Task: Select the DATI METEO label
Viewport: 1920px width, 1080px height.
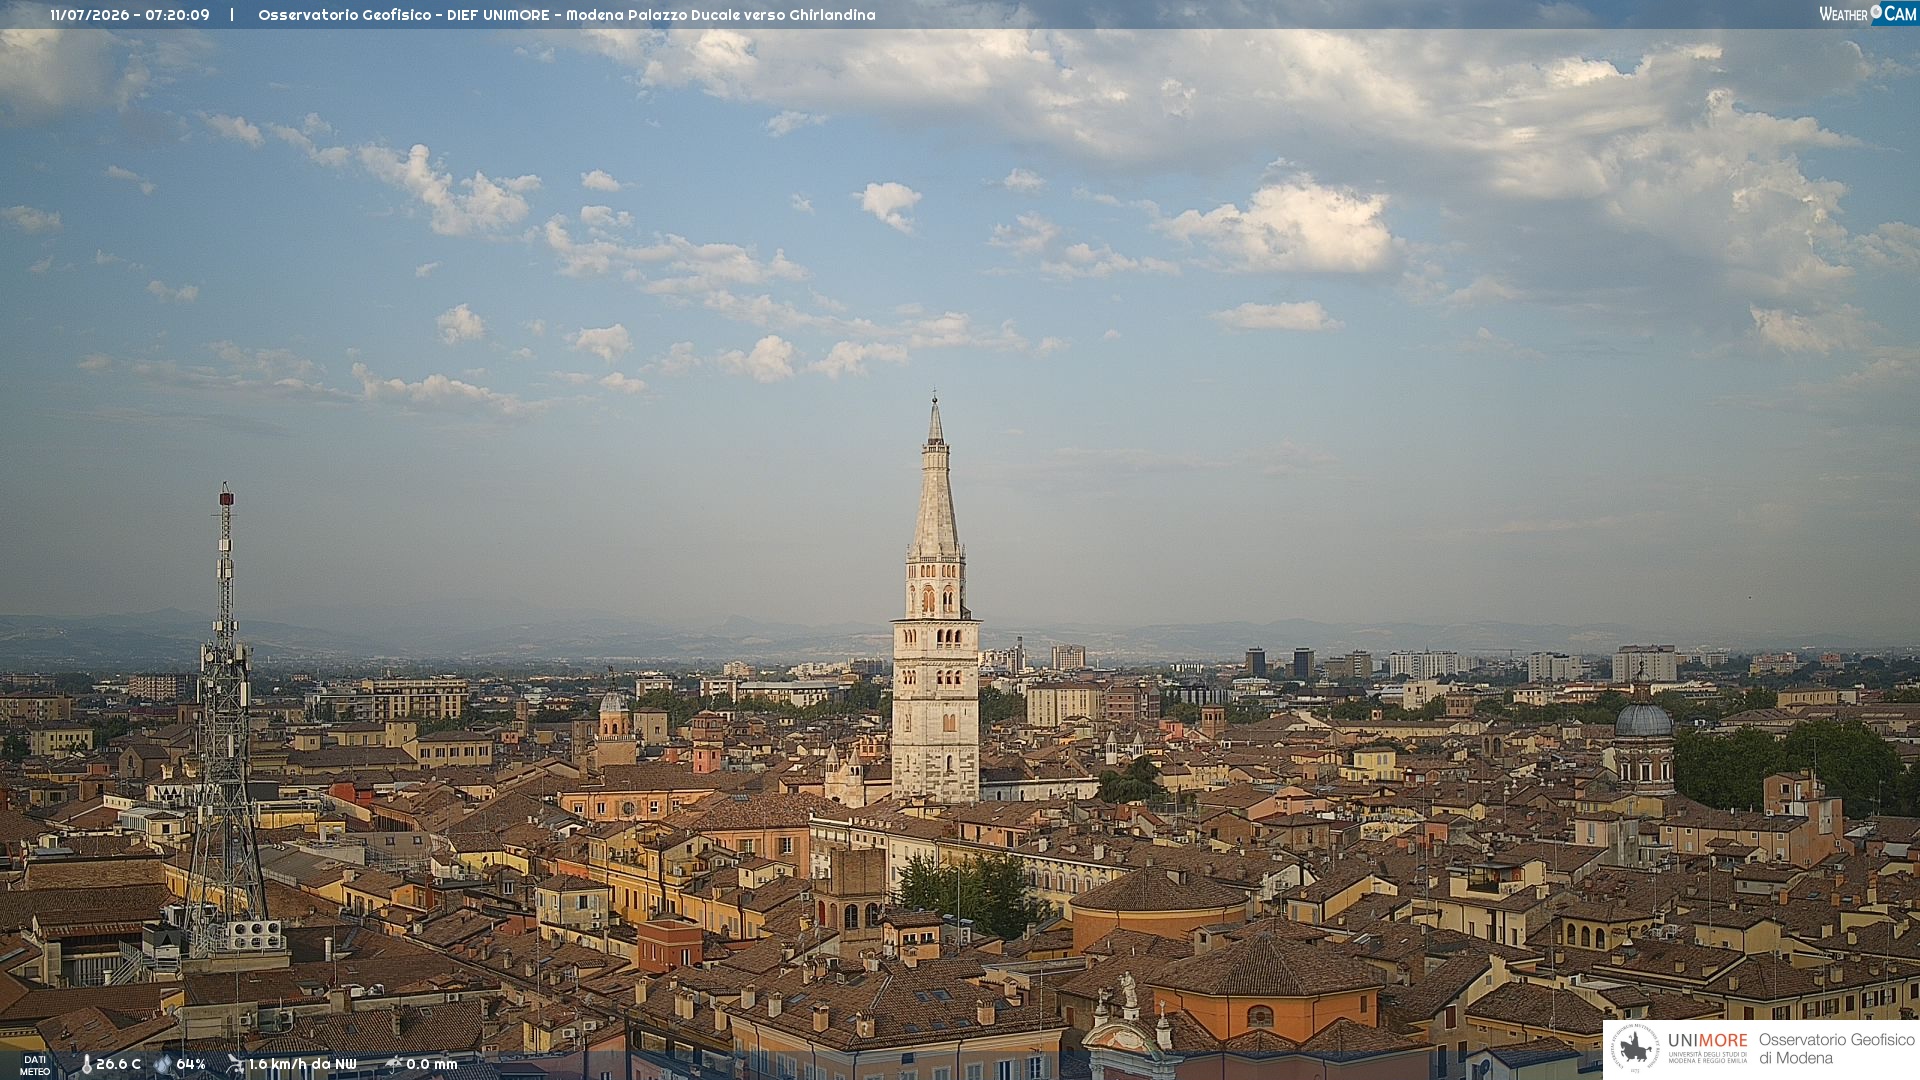Action: tap(35, 1065)
